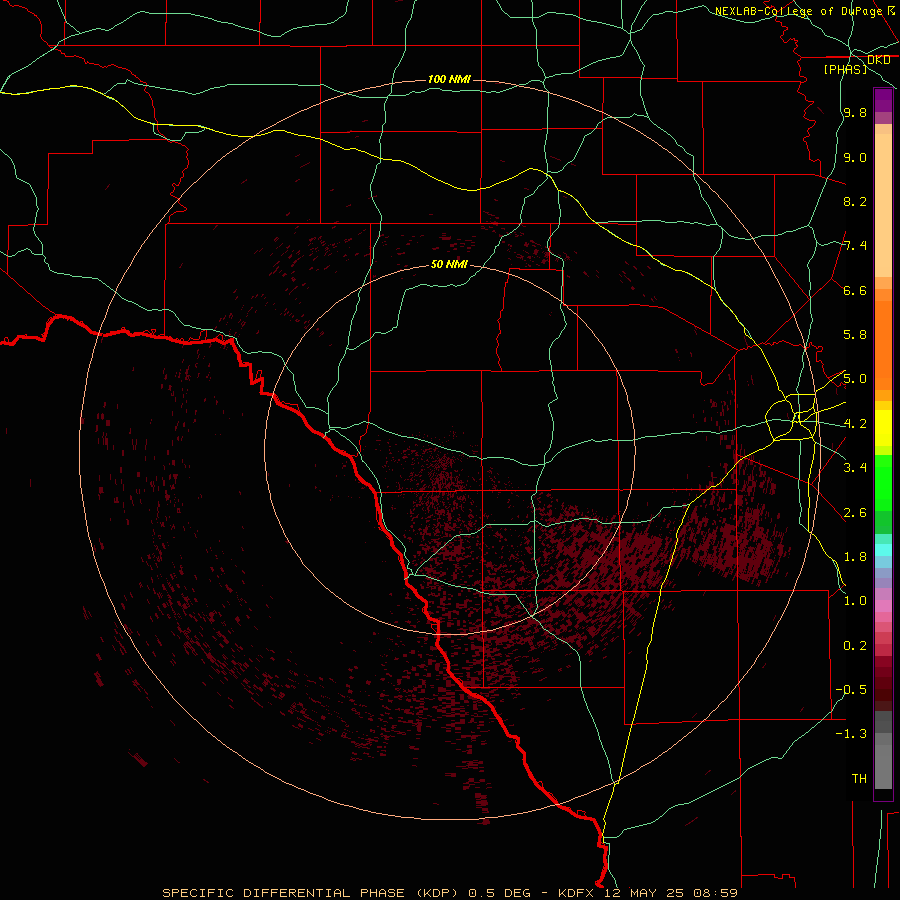This screenshot has width=900, height=900.
Task: Pick the pink segment of the color bar
Action: point(883,606)
